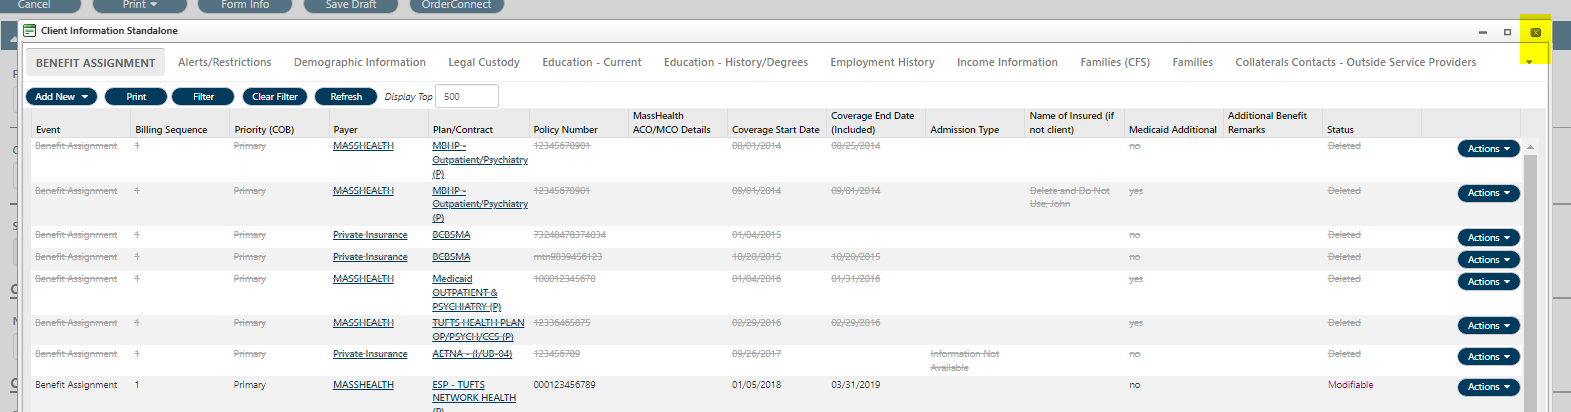
Task: Click MASSHEALTH payer link in 01/04/2016 row
Action: [363, 279]
